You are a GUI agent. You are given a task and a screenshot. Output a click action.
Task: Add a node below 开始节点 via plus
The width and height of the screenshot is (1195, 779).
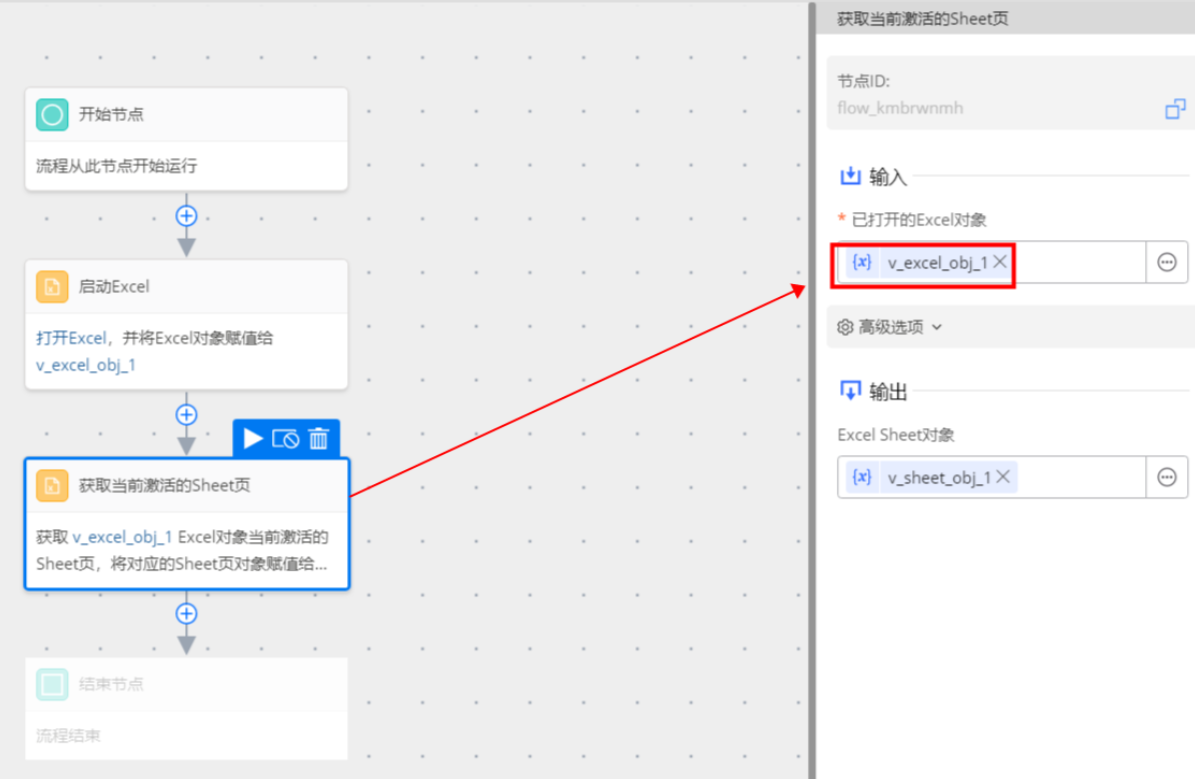[x=187, y=216]
